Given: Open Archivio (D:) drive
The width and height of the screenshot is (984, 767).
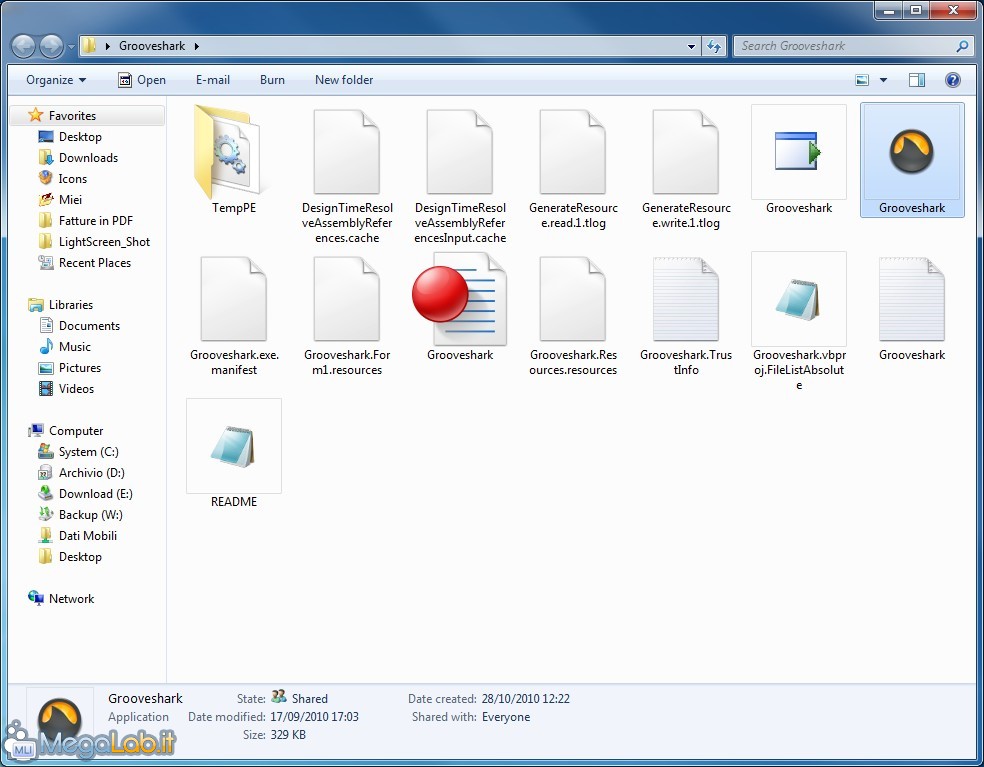Looking at the screenshot, I should pos(92,473).
